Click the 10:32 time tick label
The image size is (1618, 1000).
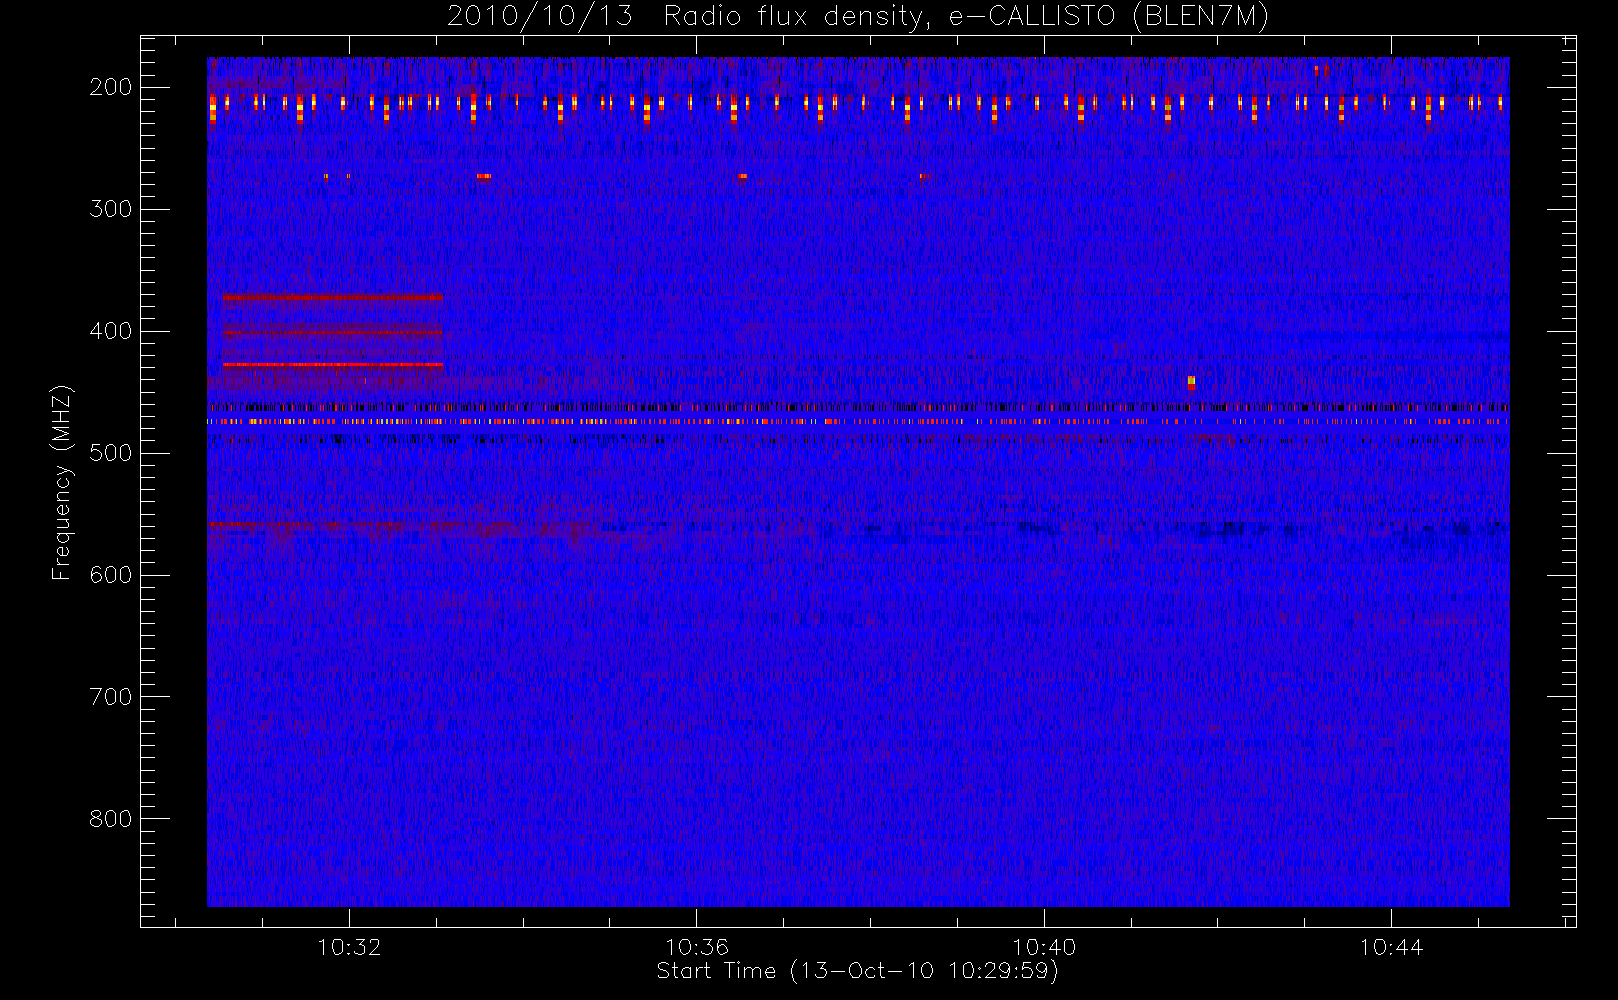[x=349, y=947]
